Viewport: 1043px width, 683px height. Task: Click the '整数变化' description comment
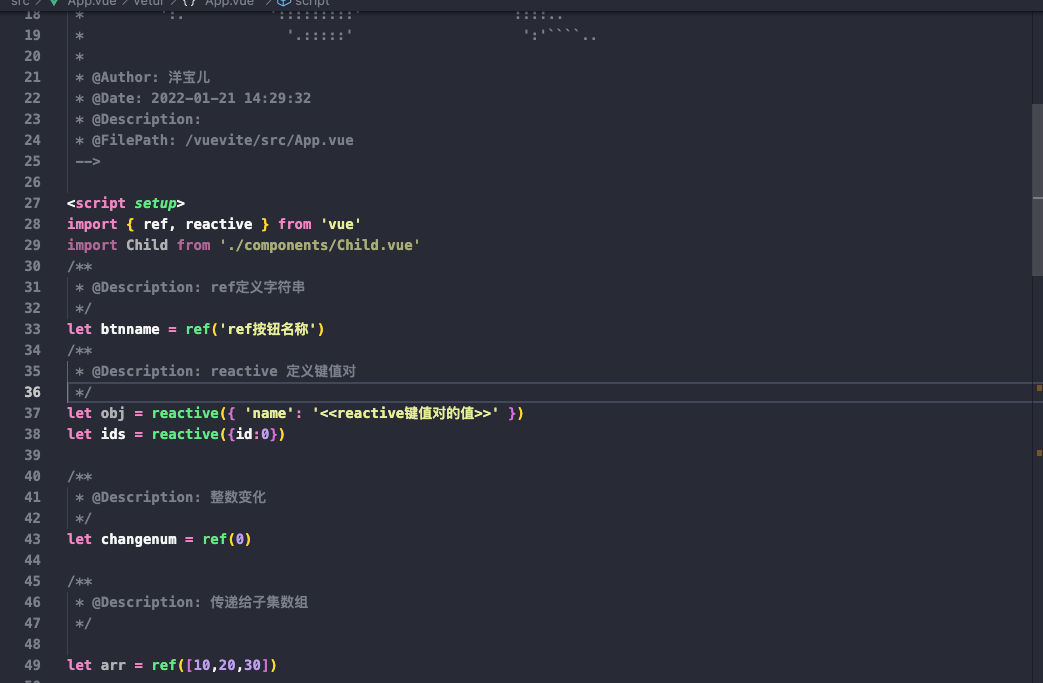pos(238,497)
